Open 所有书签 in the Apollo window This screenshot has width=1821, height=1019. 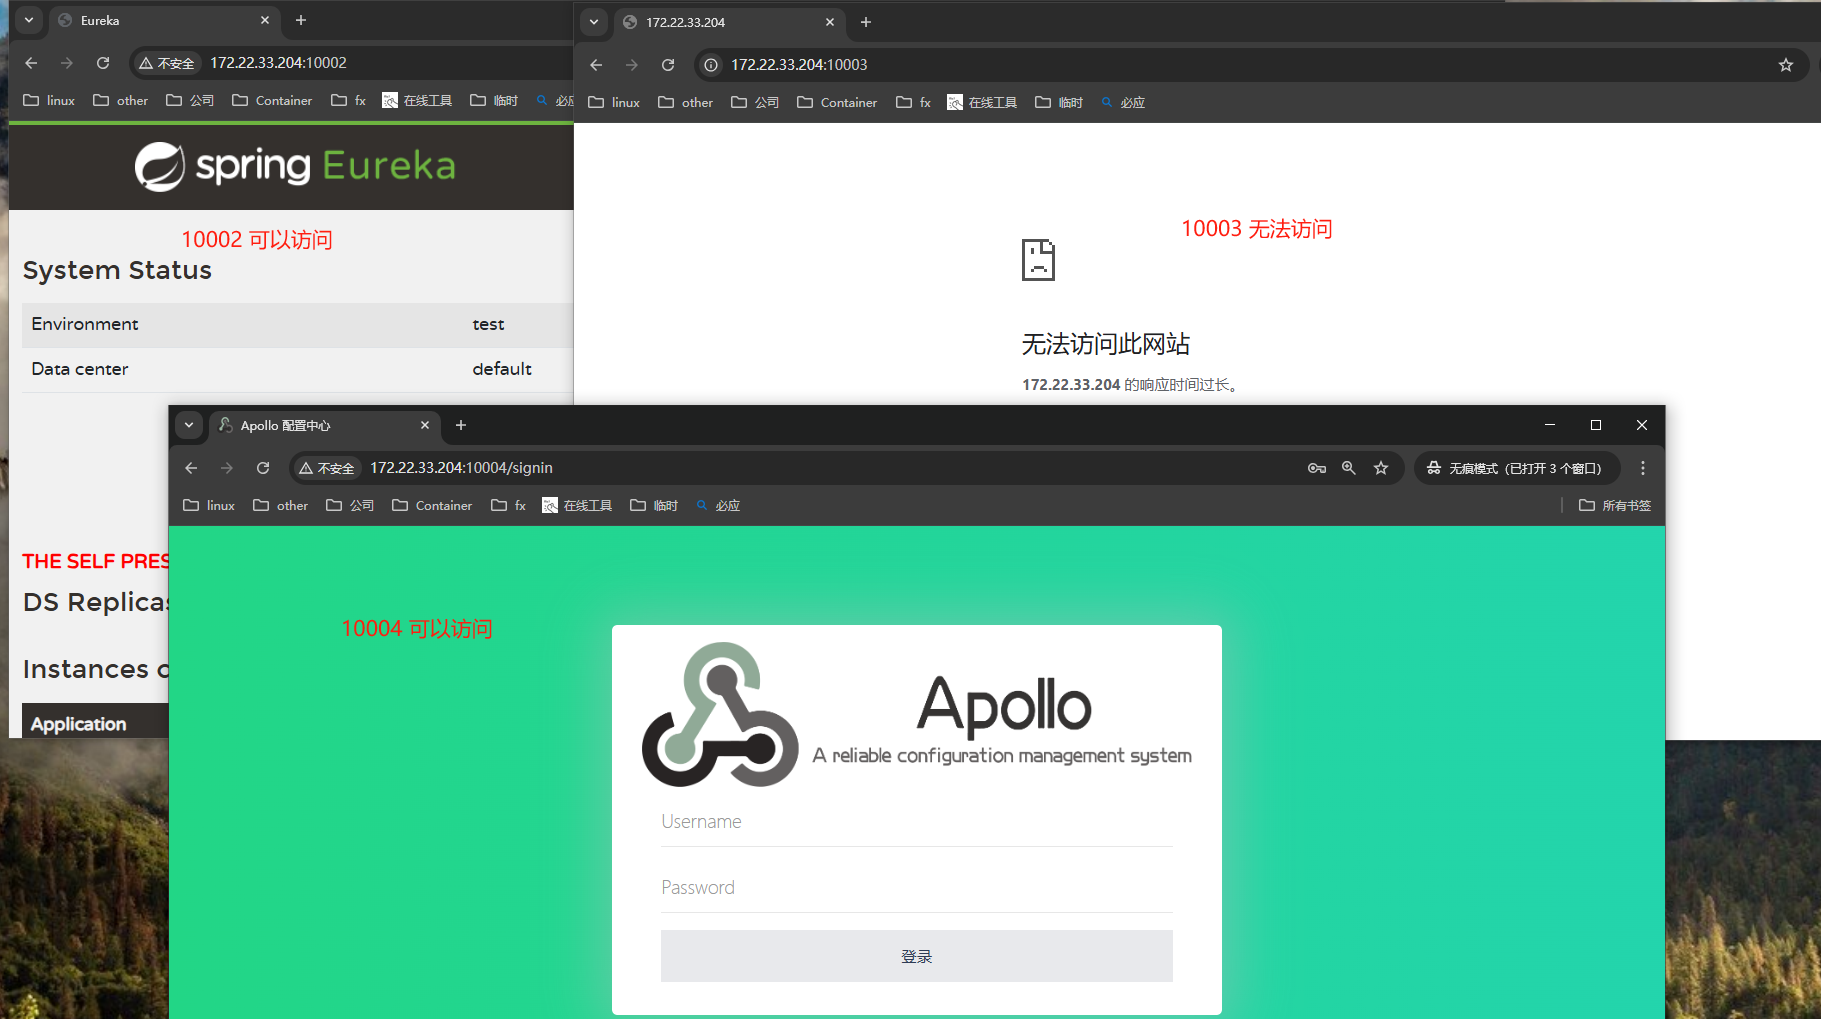(x=1614, y=505)
